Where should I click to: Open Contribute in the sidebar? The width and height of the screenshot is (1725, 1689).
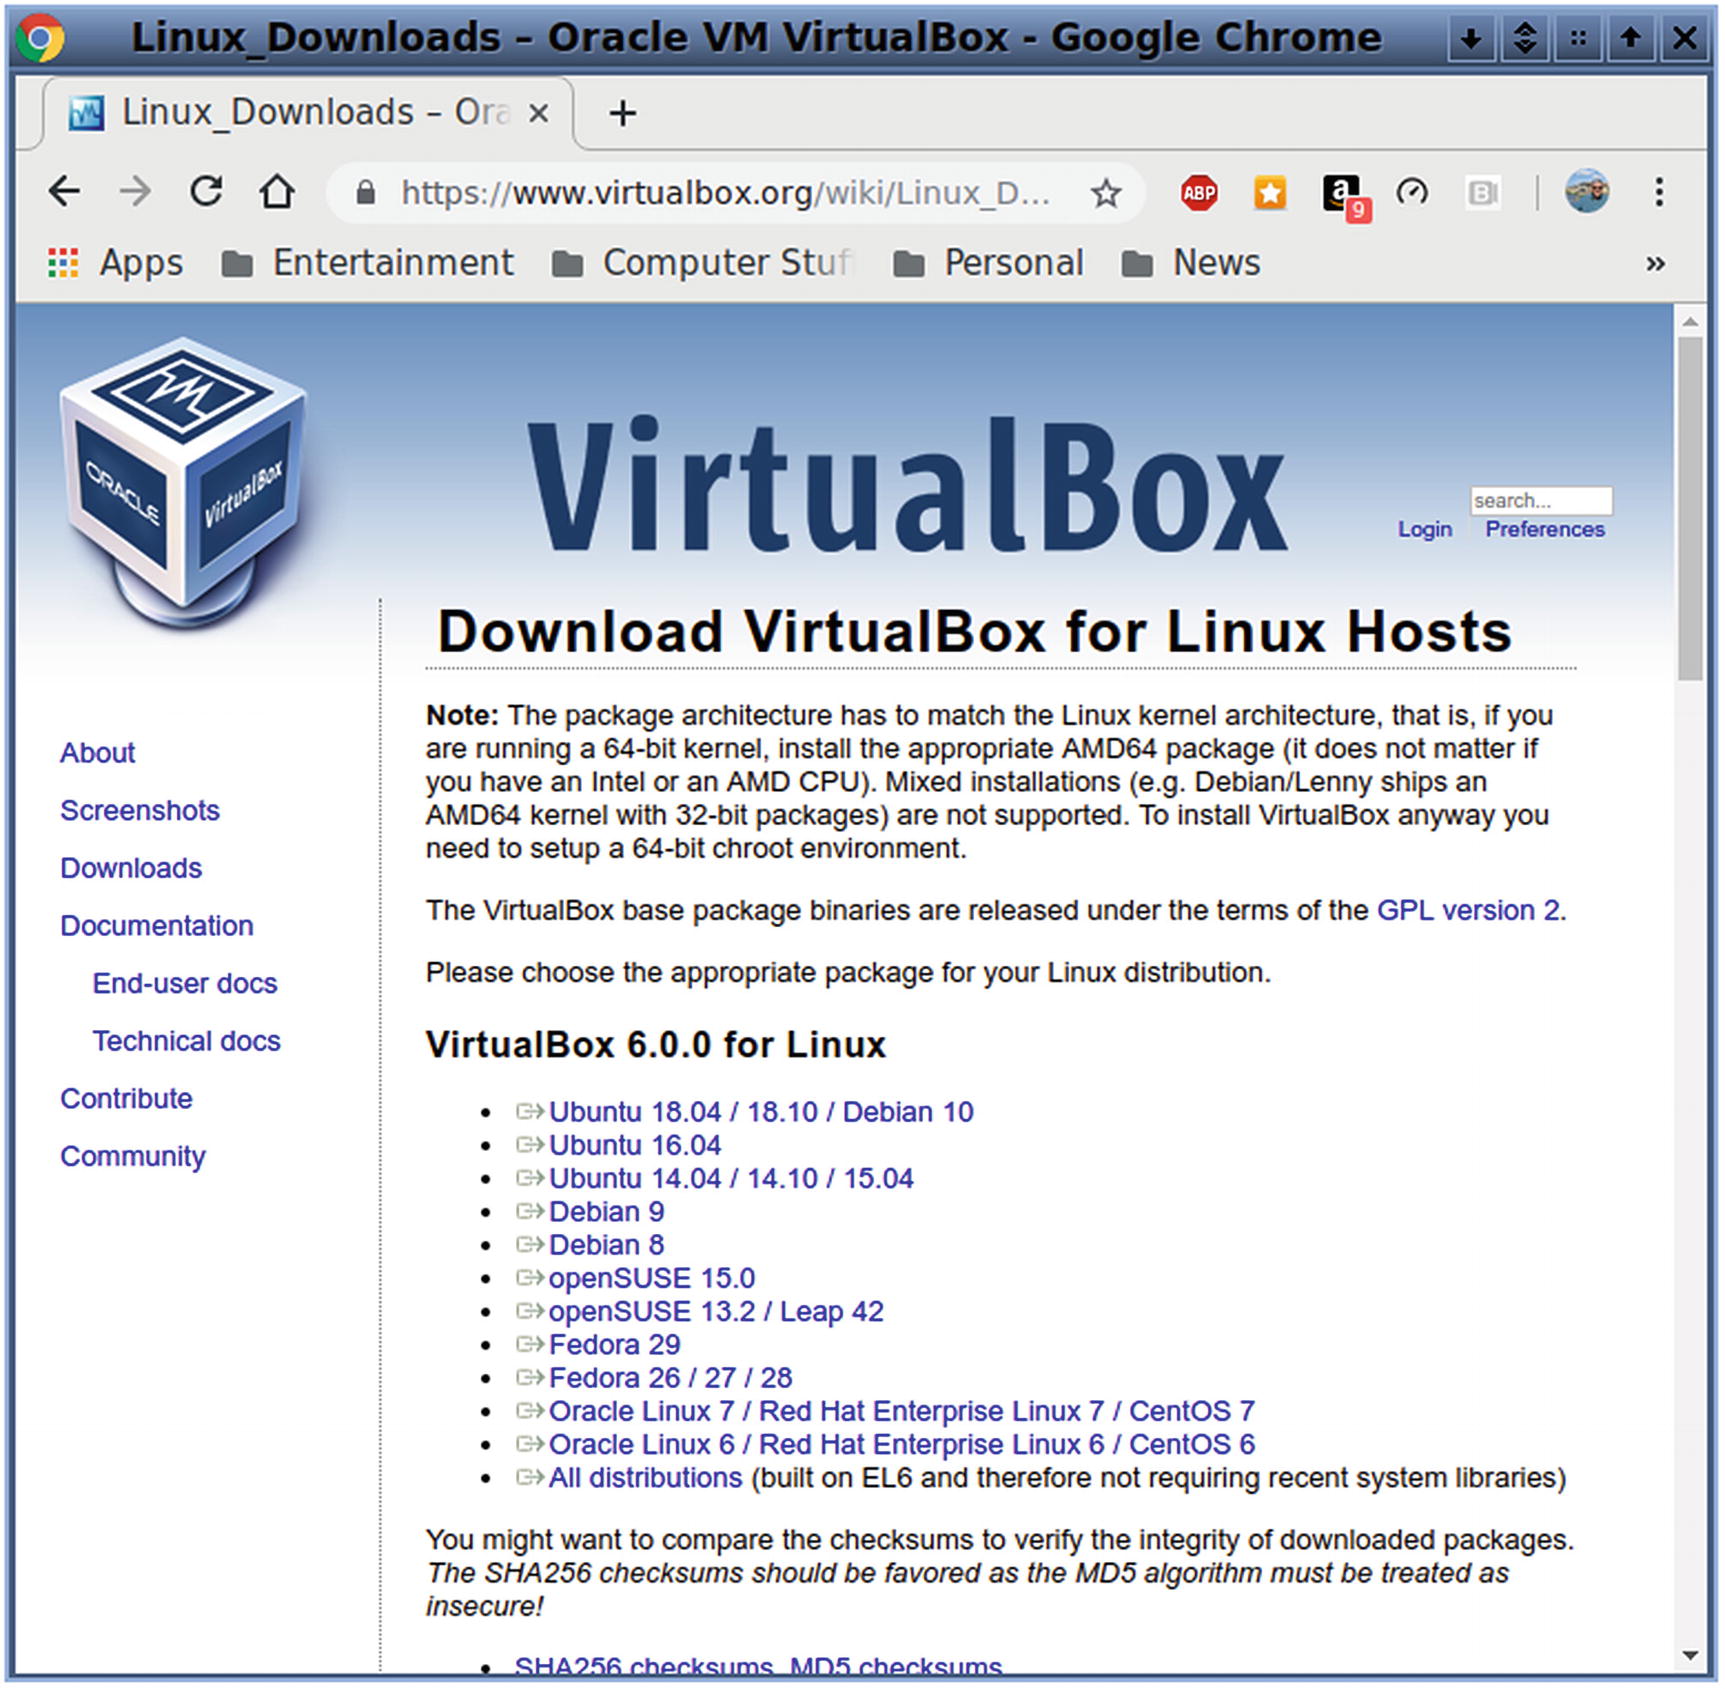126,1099
